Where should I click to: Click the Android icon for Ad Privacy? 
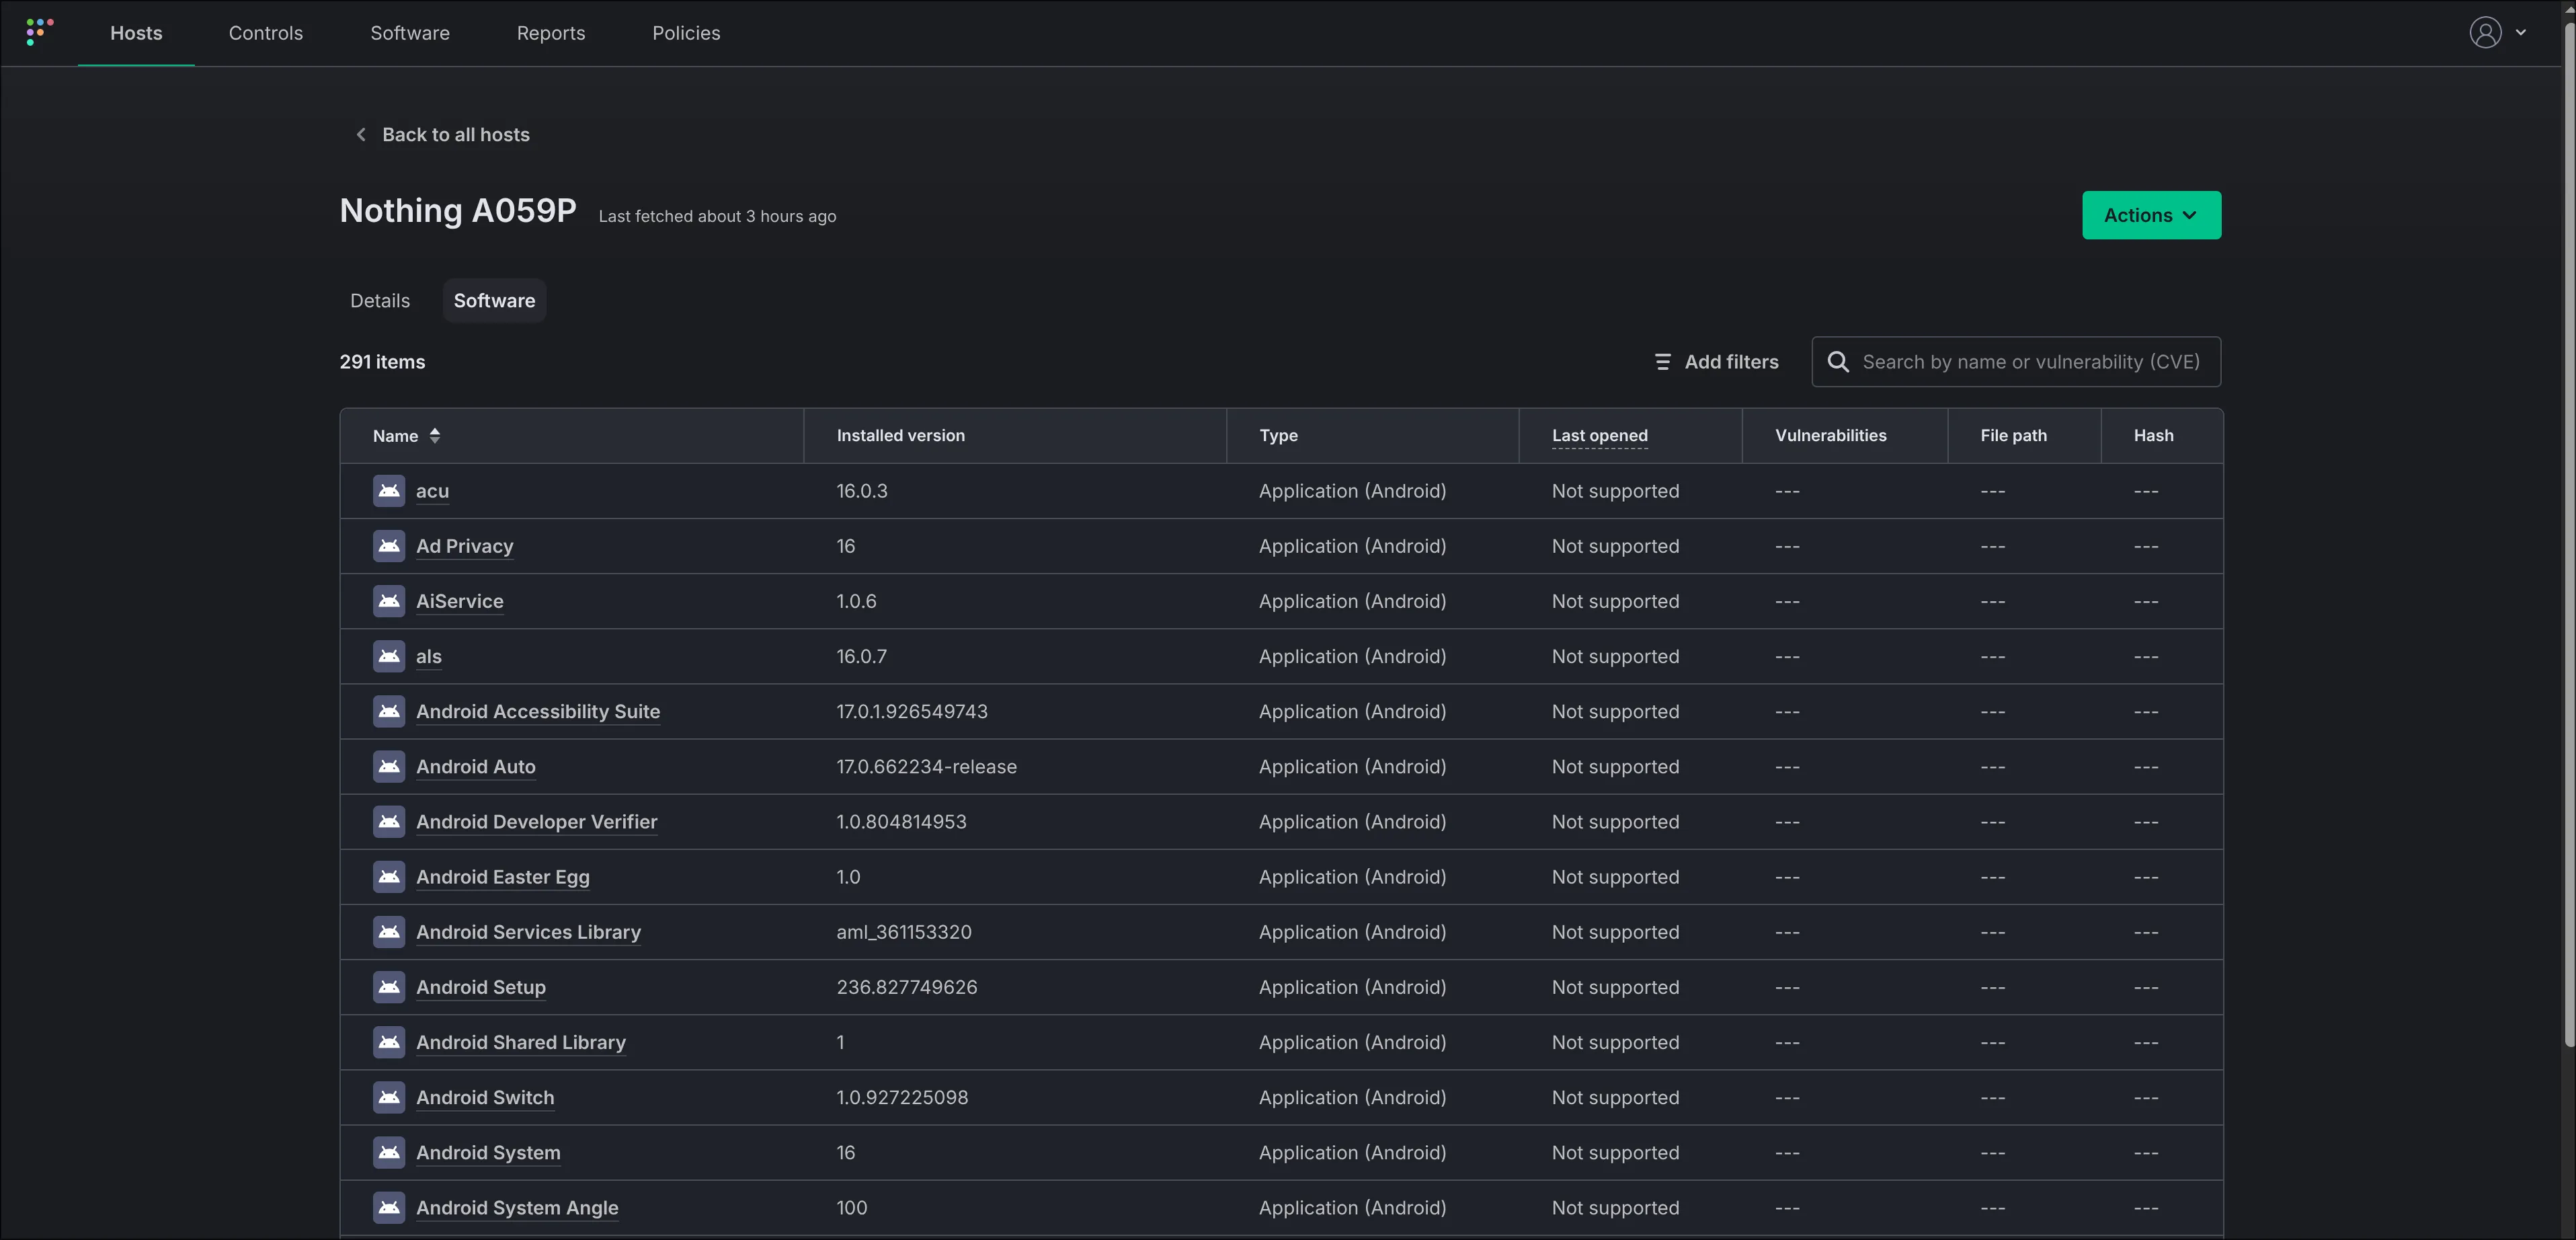(x=389, y=546)
